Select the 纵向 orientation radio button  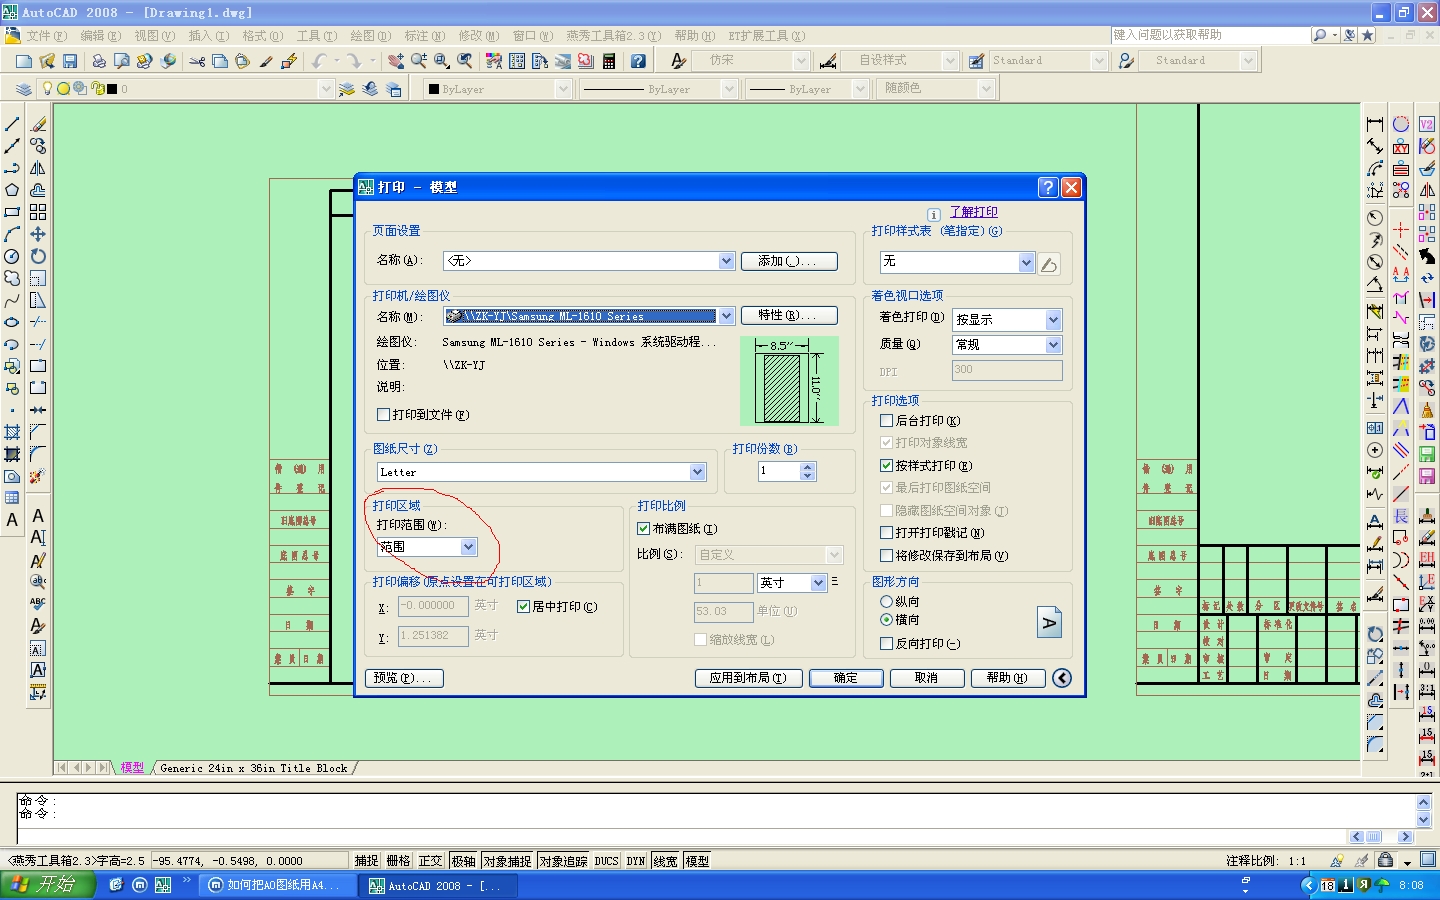pos(886,601)
